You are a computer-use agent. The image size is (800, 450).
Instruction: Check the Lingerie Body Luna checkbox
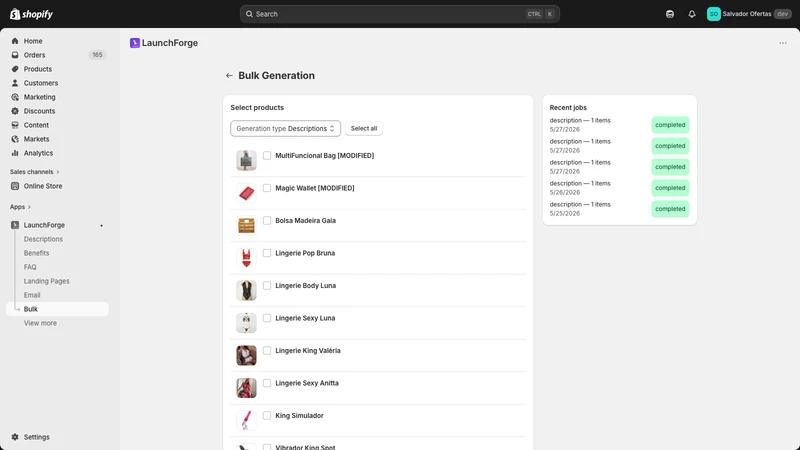point(267,285)
